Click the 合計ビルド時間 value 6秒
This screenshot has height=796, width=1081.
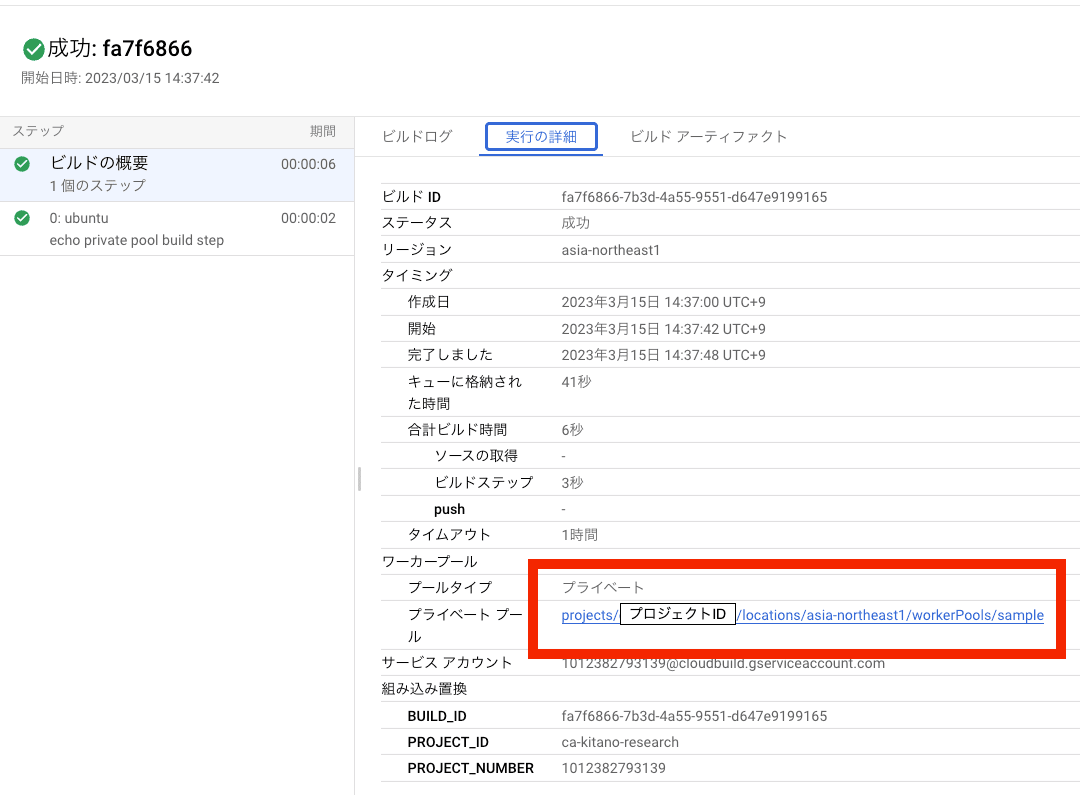[x=572, y=430]
